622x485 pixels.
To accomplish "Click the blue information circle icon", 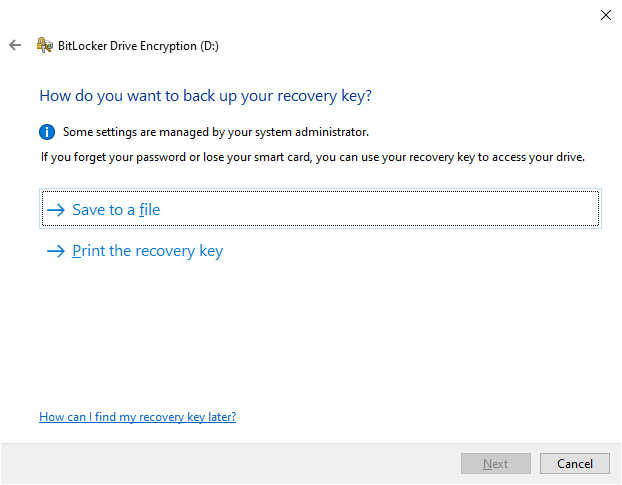I will coord(47,132).
